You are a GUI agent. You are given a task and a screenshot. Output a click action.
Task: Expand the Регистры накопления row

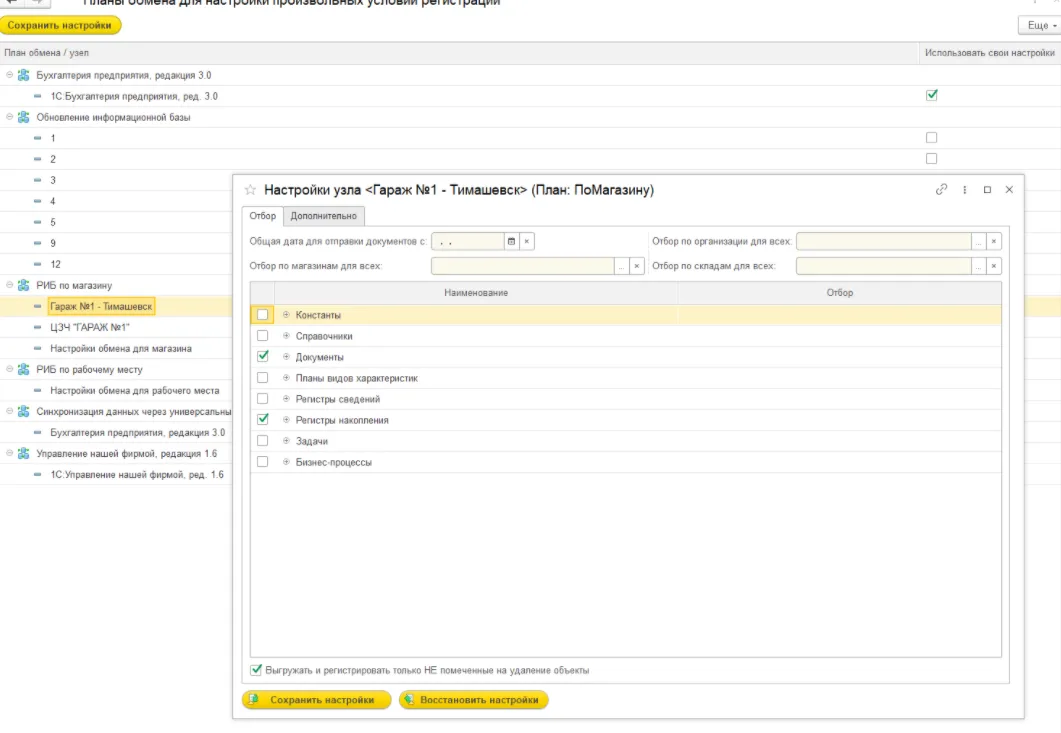click(286, 420)
